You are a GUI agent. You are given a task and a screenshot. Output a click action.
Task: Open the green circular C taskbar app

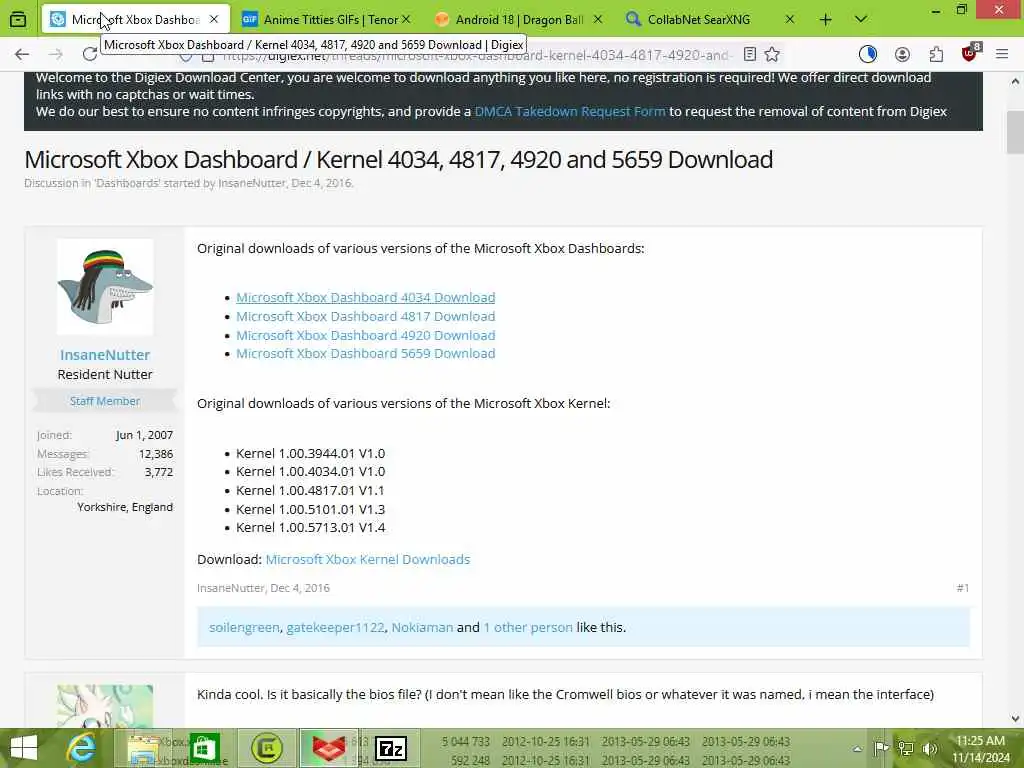point(266,748)
